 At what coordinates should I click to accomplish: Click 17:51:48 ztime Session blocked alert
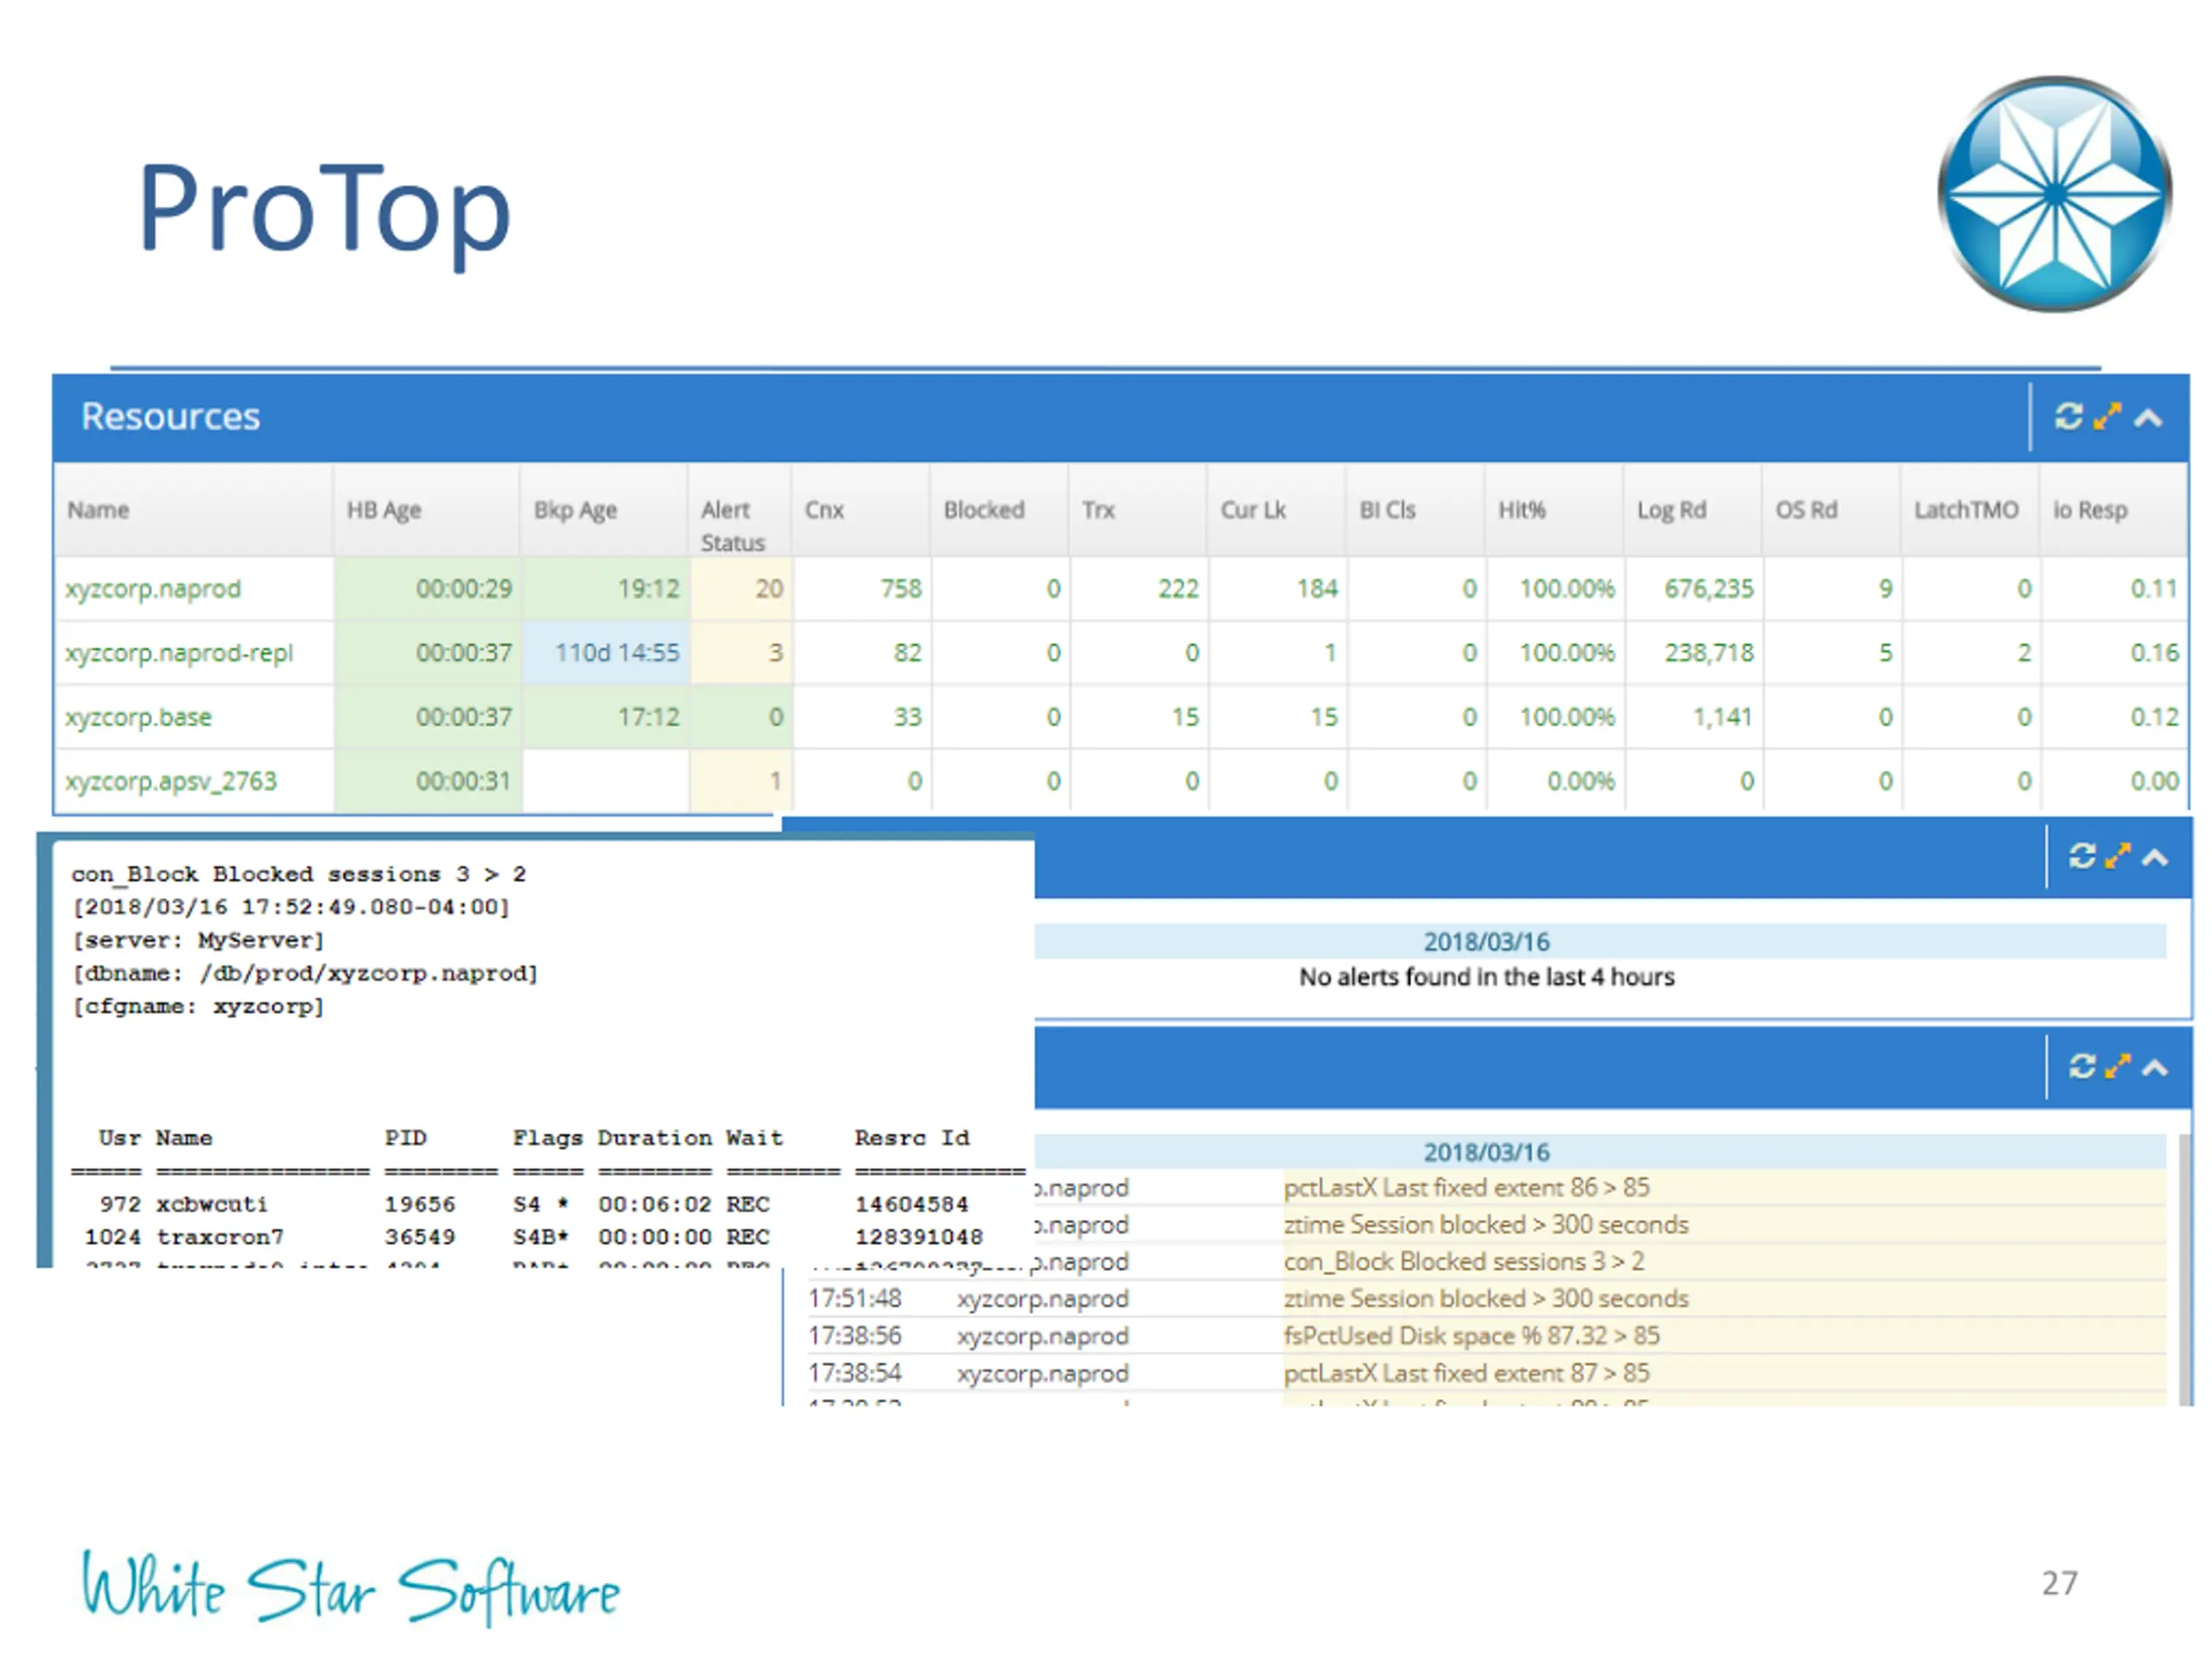coord(1486,1299)
